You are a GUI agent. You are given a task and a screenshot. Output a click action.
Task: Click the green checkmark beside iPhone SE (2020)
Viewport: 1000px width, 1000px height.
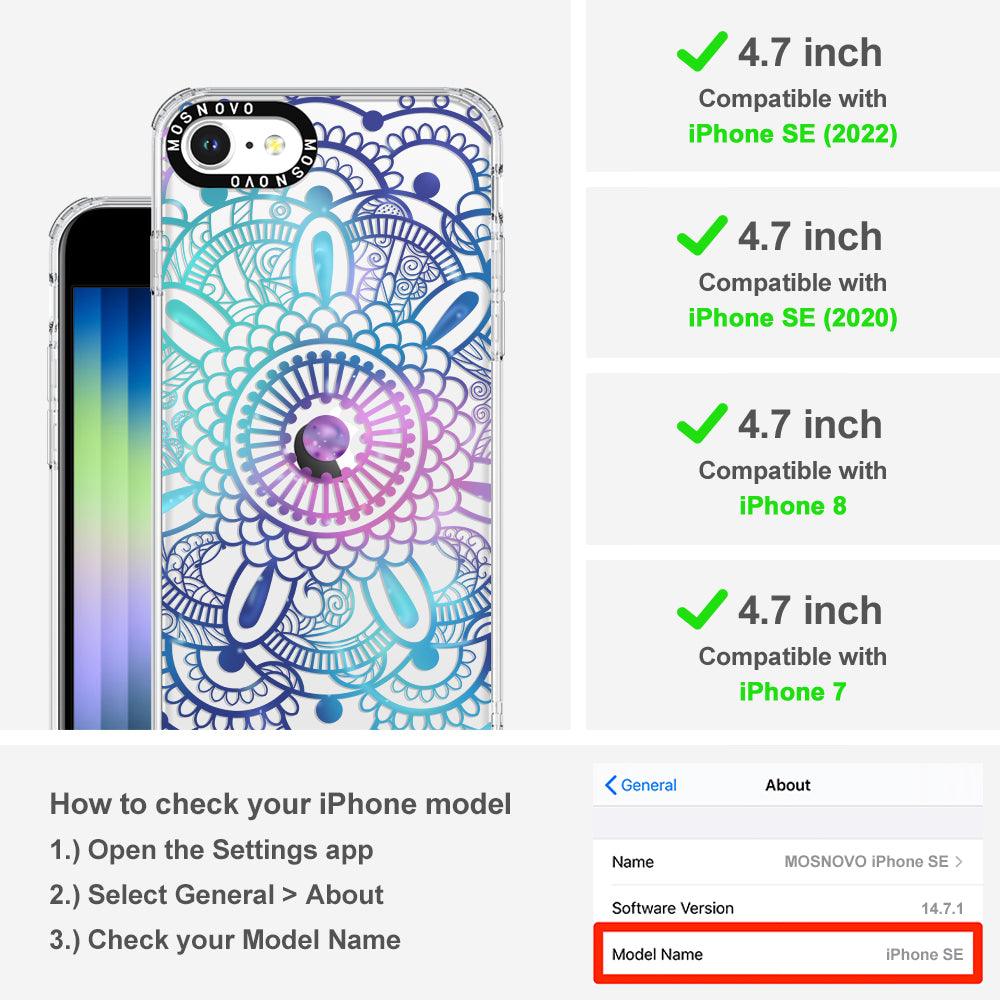[702, 235]
